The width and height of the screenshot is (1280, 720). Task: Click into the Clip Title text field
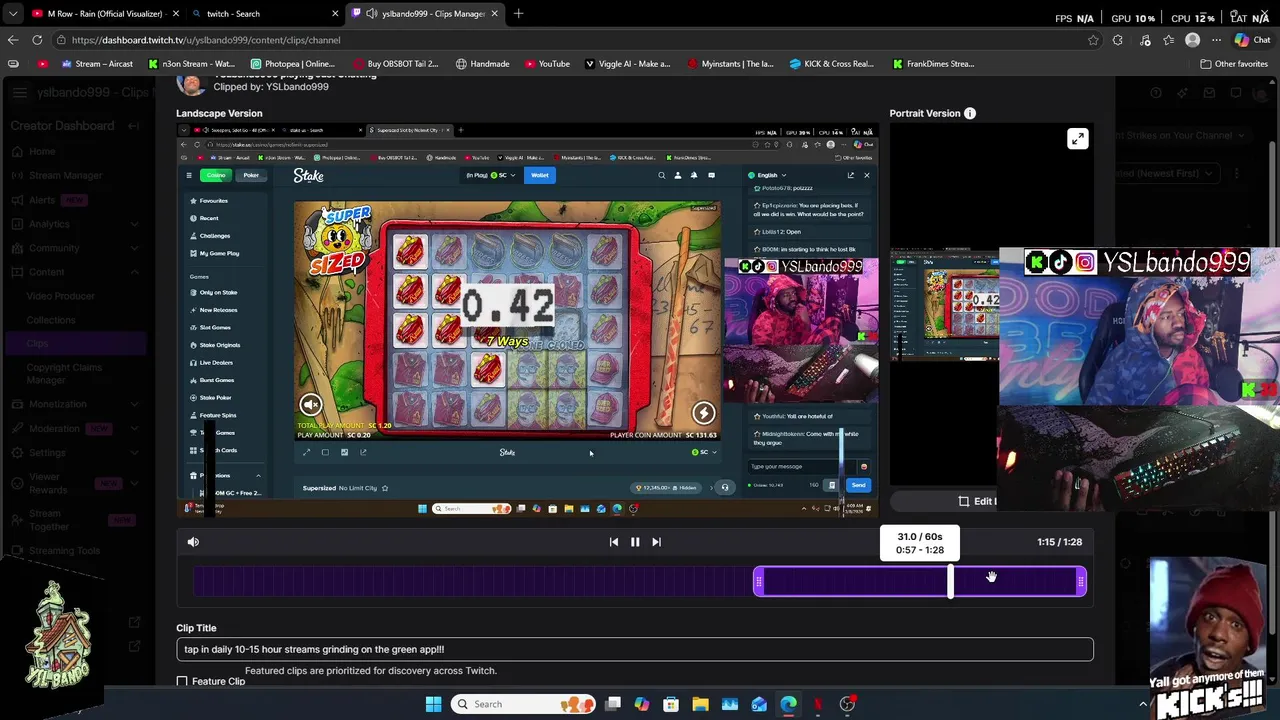coord(635,649)
